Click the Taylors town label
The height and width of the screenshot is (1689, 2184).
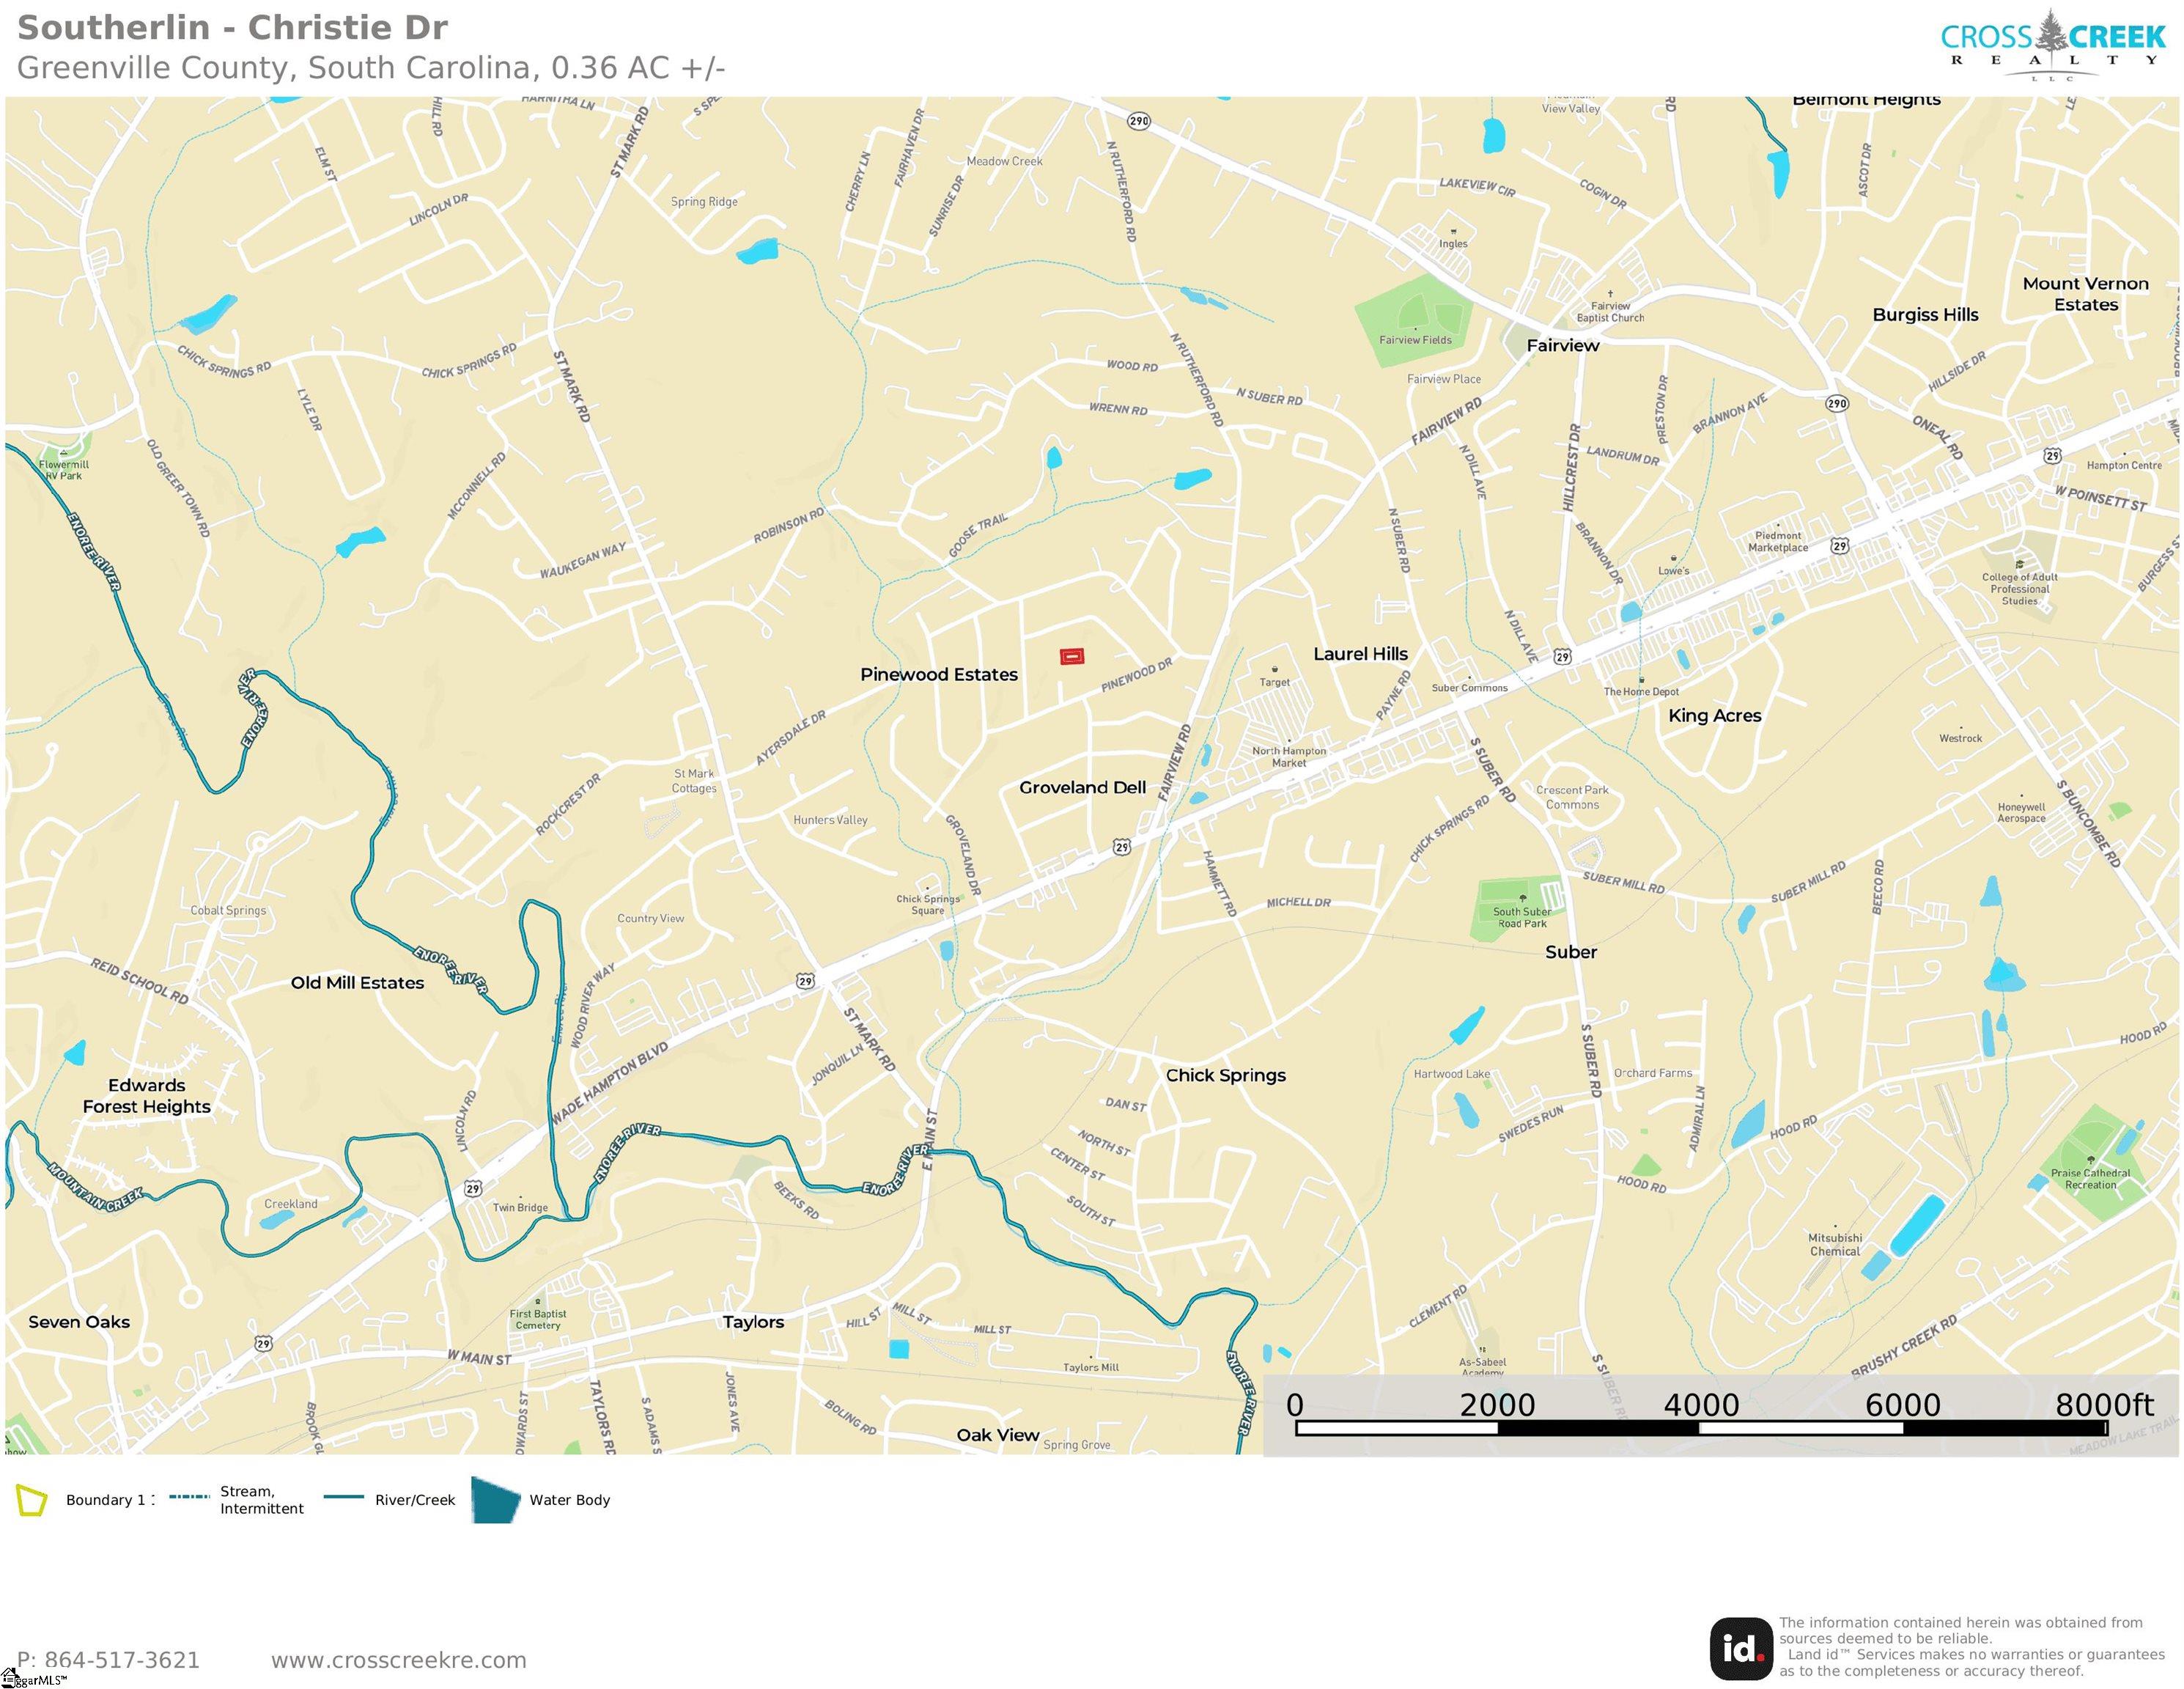(x=753, y=1321)
